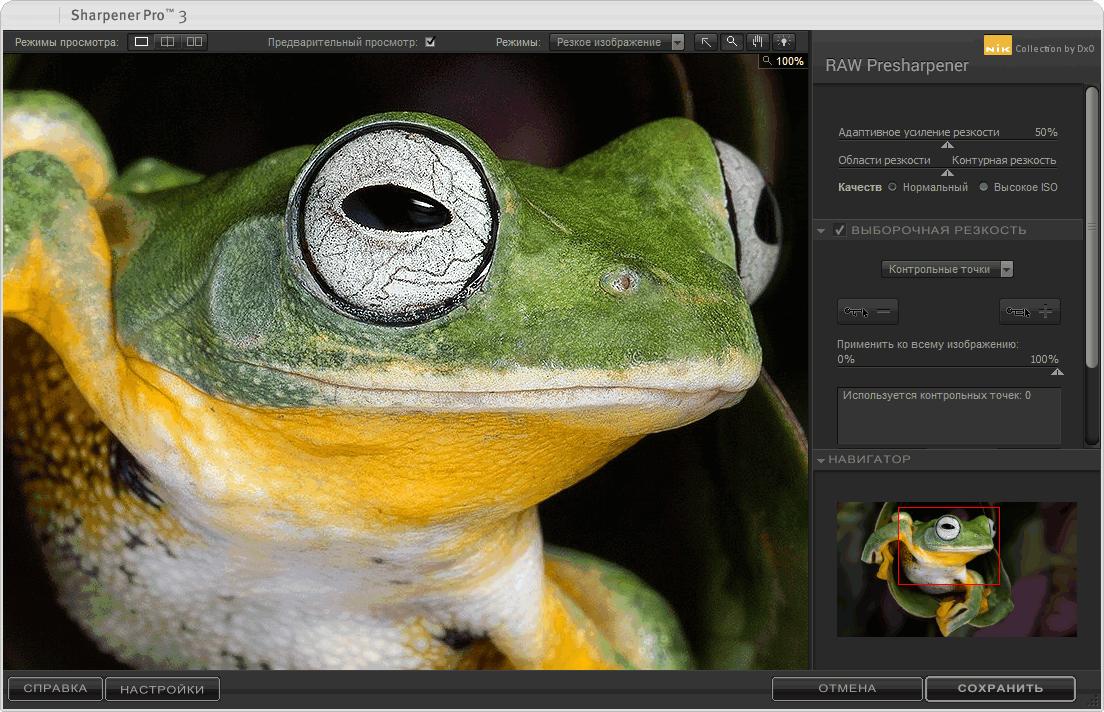Select the single image view mode

point(142,42)
